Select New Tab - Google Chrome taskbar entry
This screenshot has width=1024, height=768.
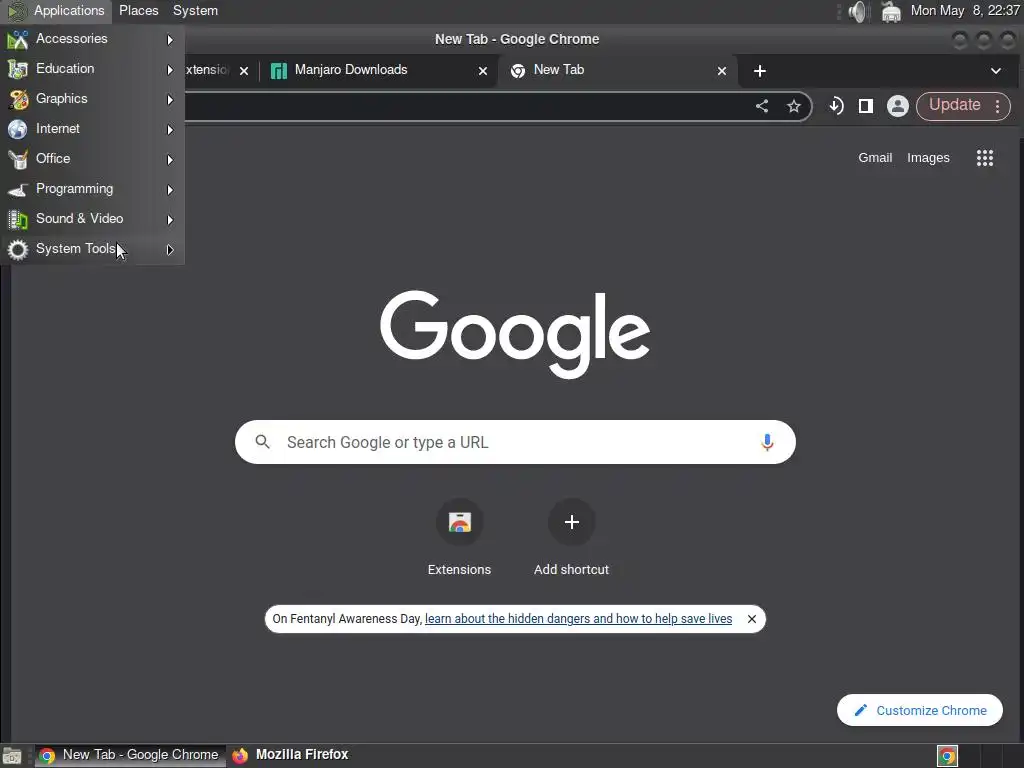click(x=129, y=755)
